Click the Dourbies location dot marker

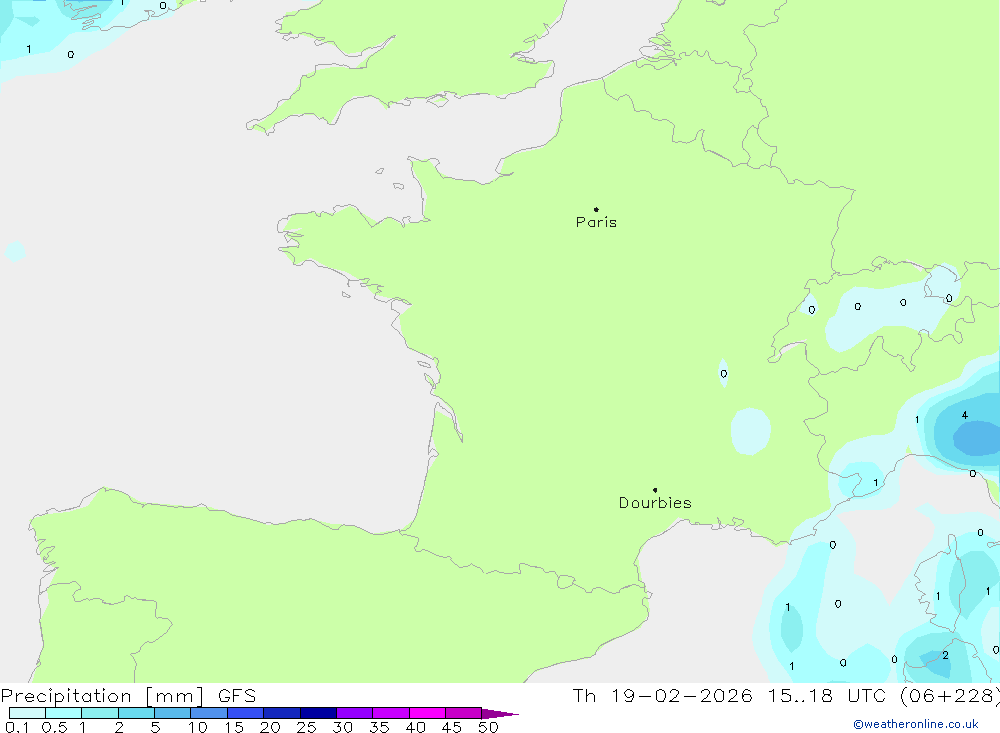click(x=655, y=490)
